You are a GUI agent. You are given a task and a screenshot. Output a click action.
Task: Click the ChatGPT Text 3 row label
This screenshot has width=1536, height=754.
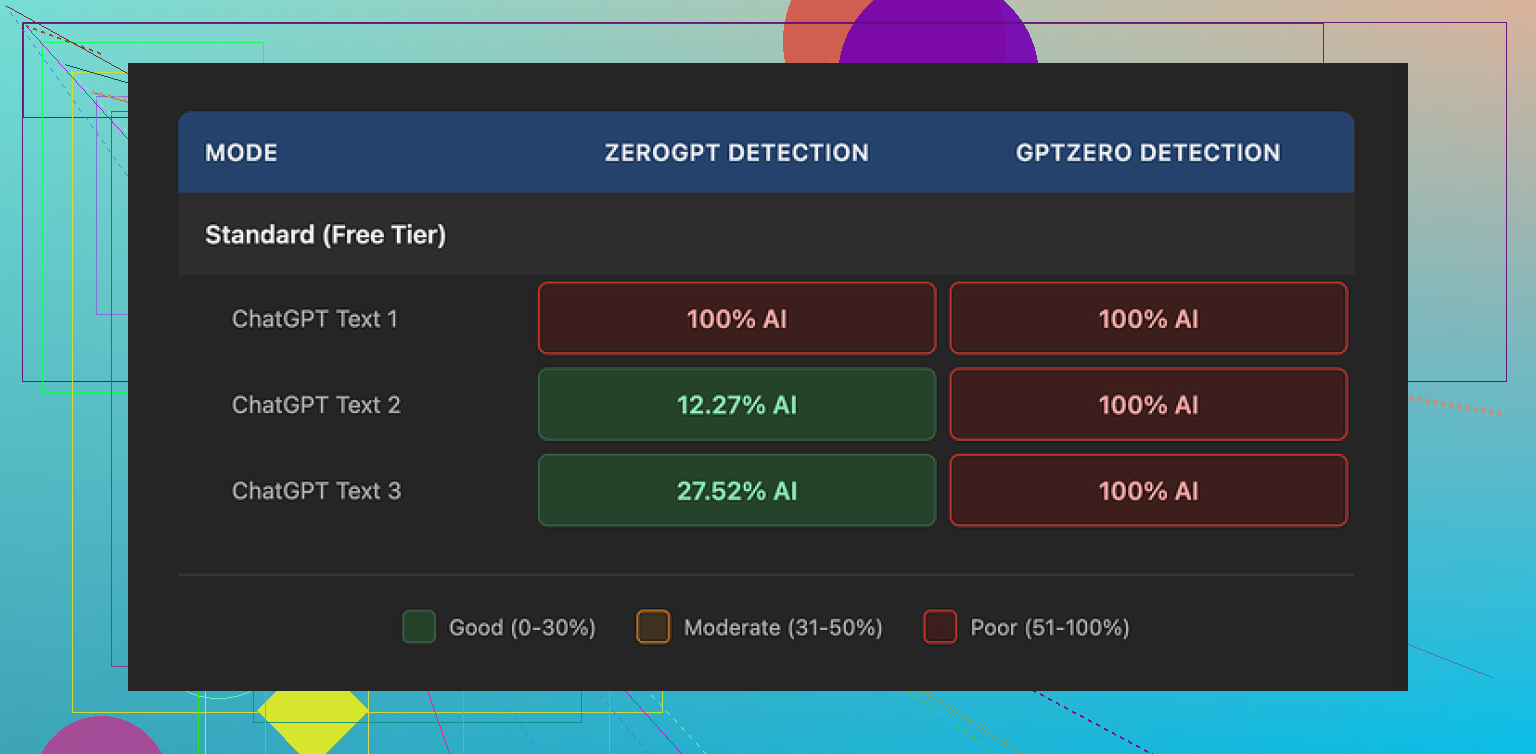pos(316,491)
